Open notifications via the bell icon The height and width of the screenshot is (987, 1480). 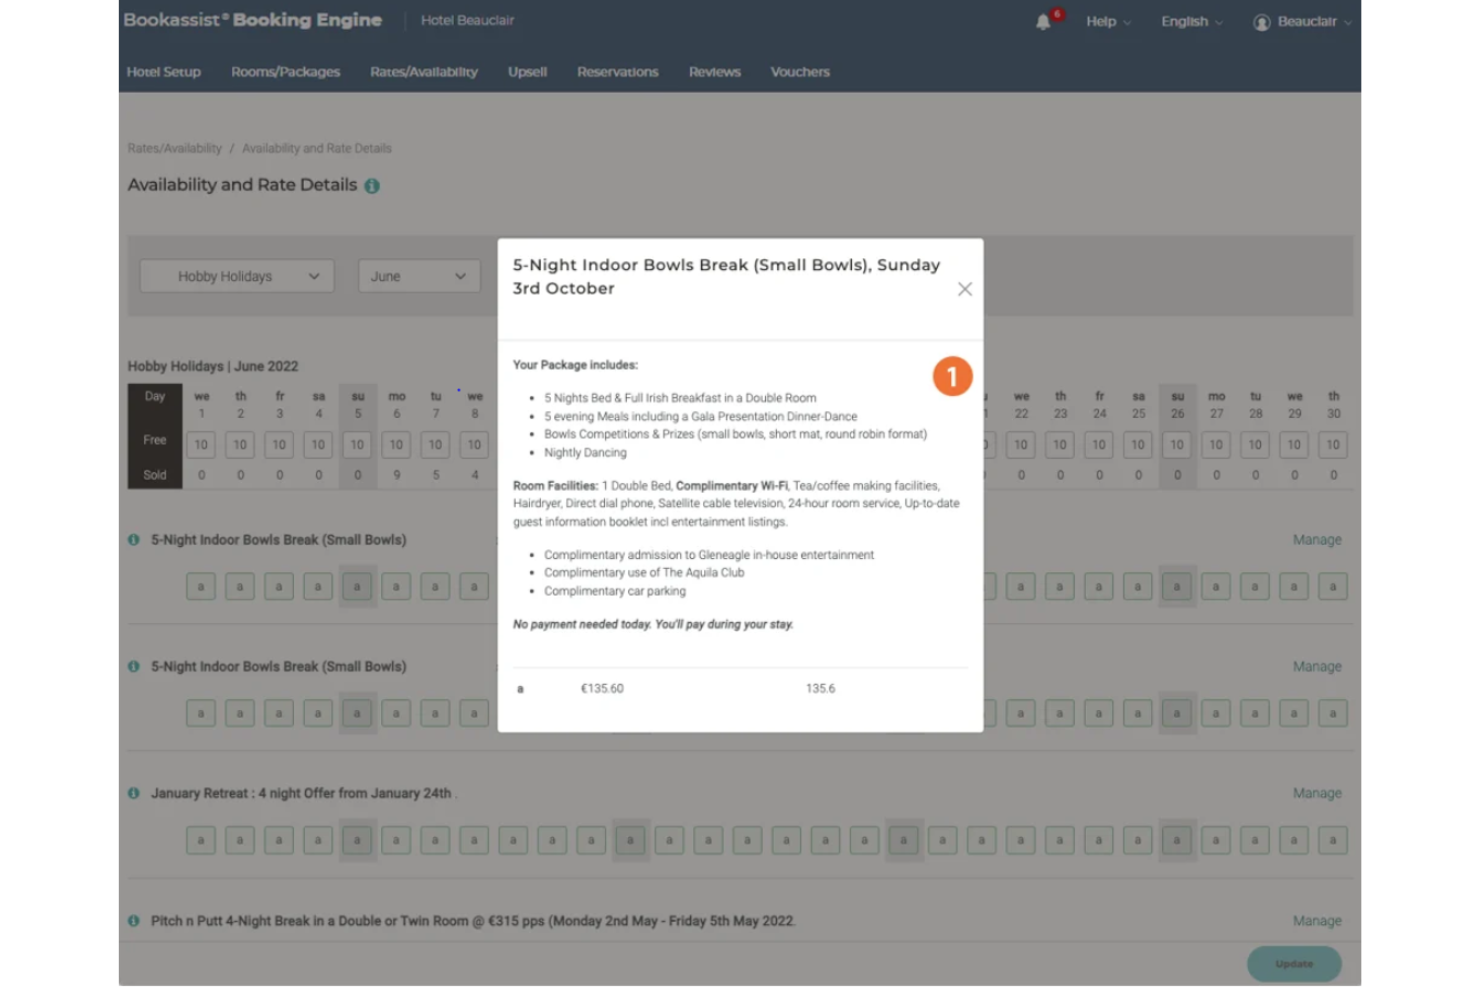coord(1043,20)
